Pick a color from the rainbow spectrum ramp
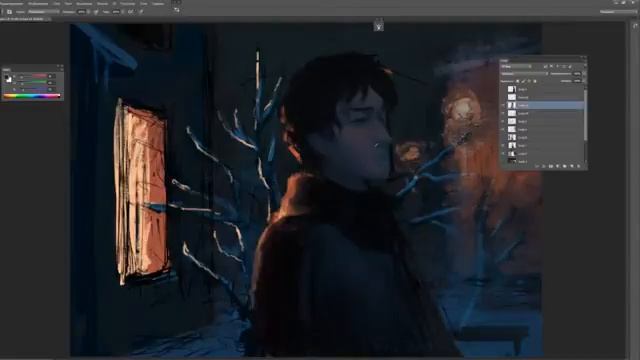640x360 pixels. point(32,96)
